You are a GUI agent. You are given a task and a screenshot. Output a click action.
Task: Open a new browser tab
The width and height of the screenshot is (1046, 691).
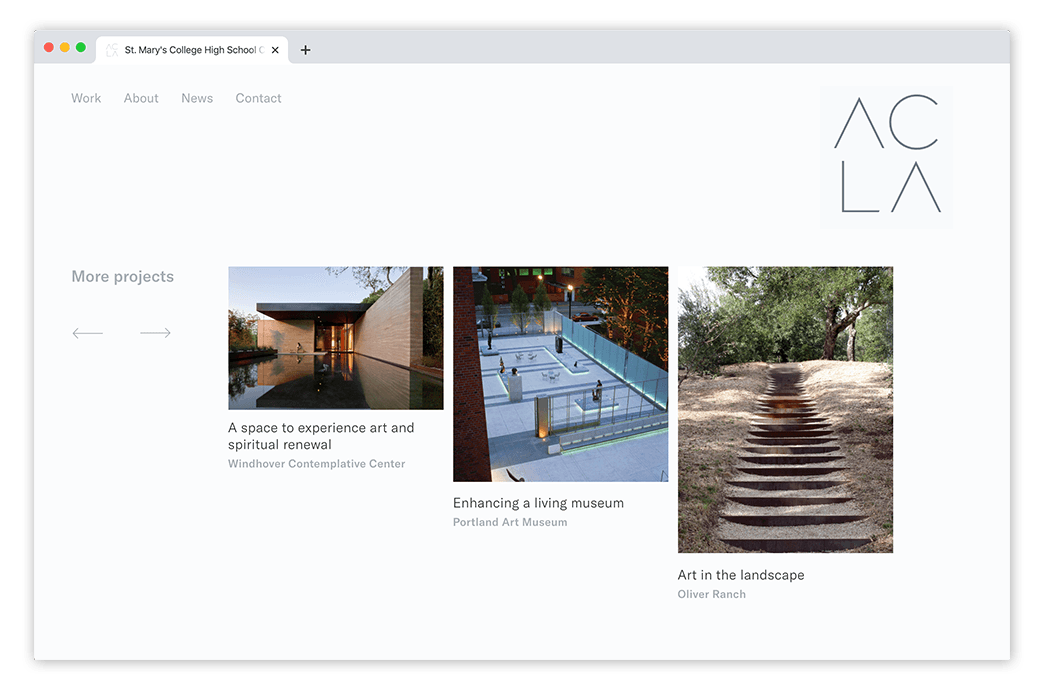(306, 50)
